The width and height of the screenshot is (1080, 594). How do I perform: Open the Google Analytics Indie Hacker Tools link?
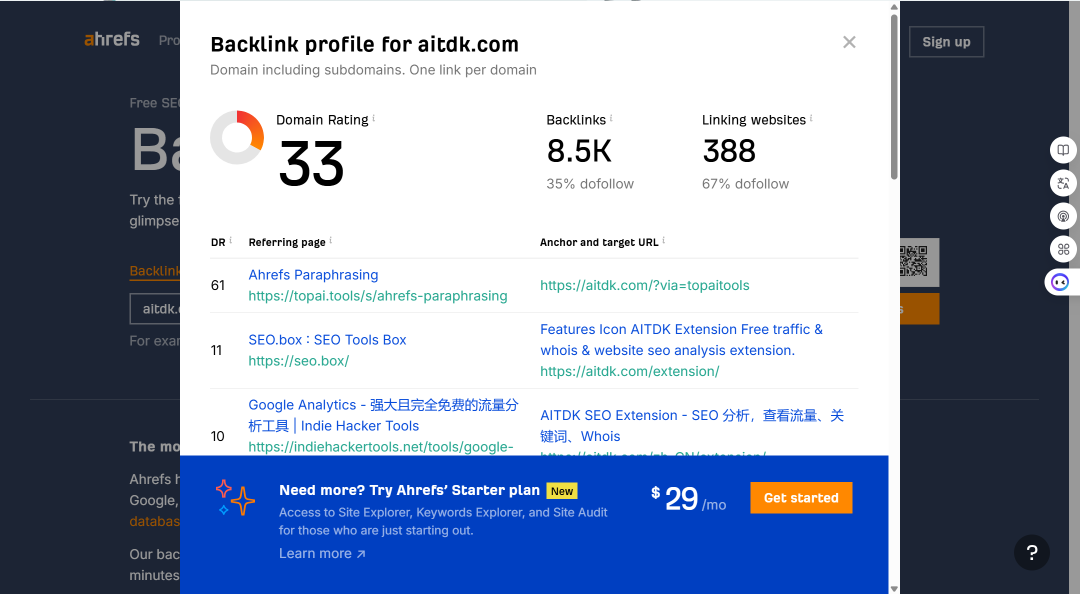click(x=383, y=416)
